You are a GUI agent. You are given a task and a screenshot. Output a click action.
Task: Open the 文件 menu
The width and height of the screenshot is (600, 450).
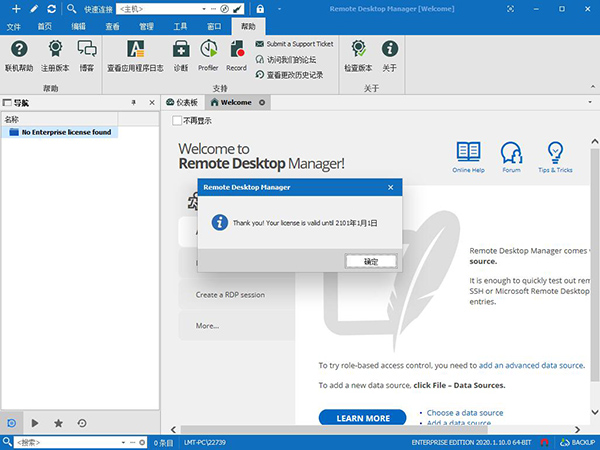[13, 26]
